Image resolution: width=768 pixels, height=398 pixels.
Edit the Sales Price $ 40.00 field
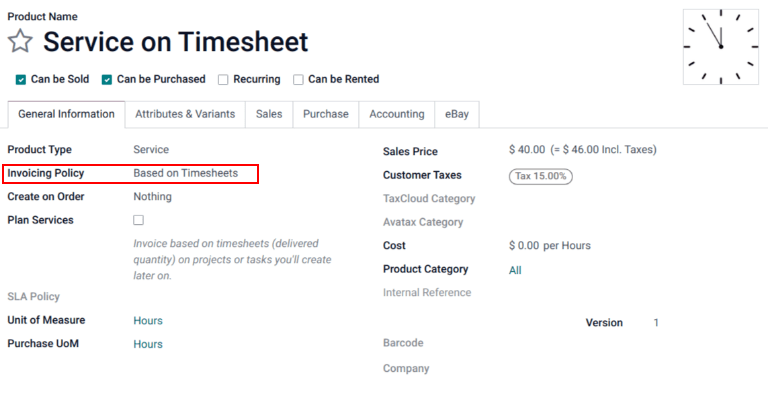pos(527,149)
